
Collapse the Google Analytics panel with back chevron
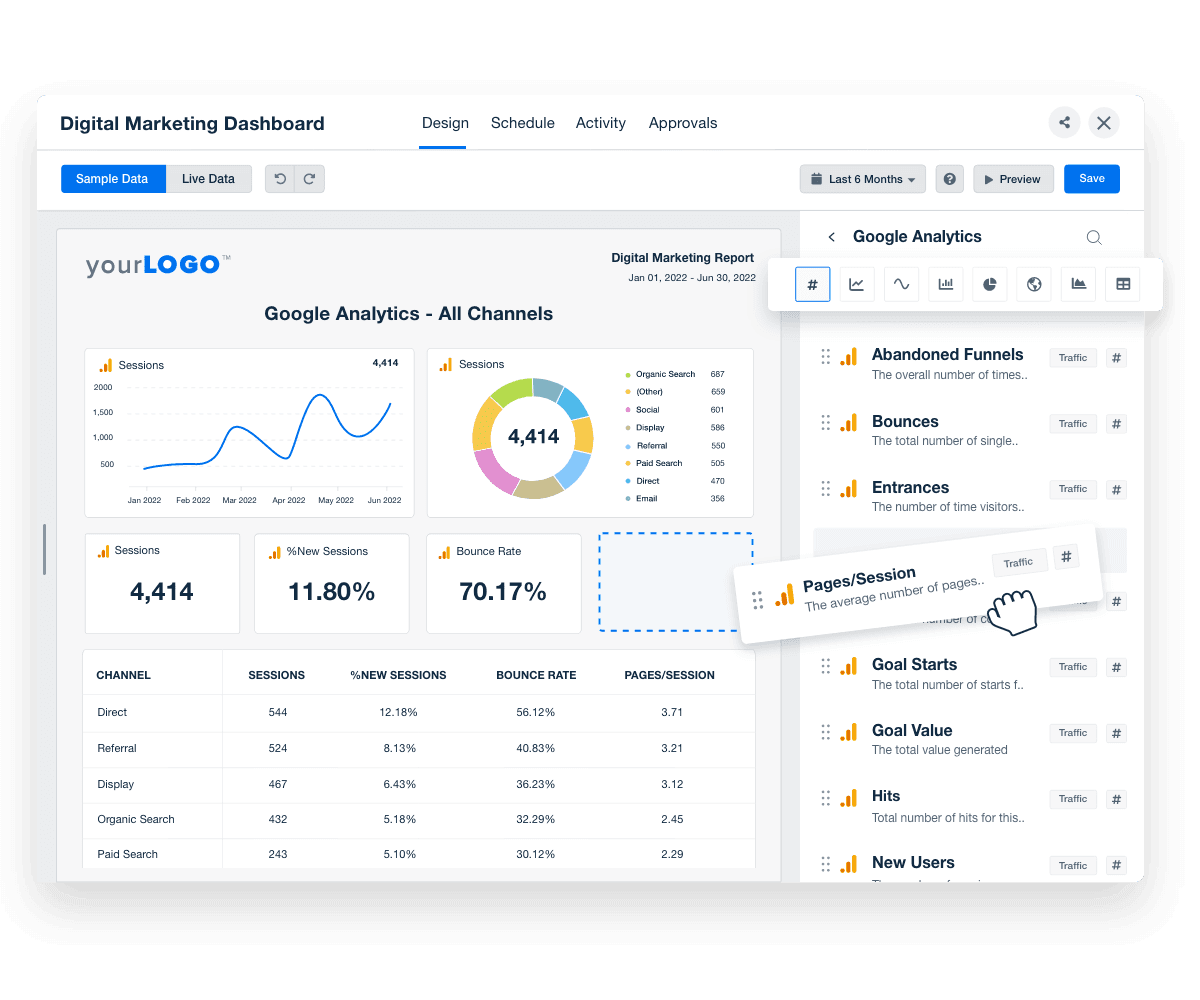click(831, 237)
